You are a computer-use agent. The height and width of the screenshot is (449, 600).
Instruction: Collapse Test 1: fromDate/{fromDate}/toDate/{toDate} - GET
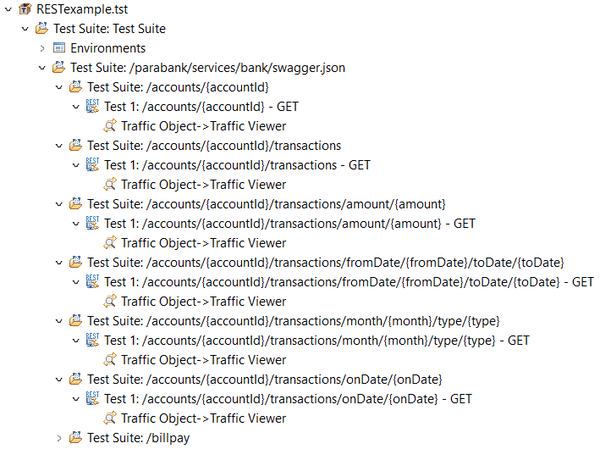click(x=76, y=282)
